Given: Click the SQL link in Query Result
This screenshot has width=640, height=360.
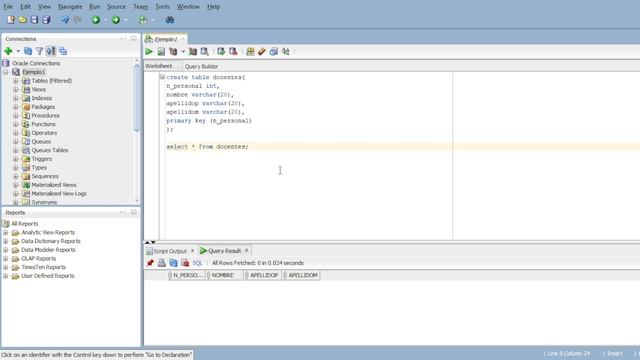Looking at the screenshot, I should coord(198,263).
